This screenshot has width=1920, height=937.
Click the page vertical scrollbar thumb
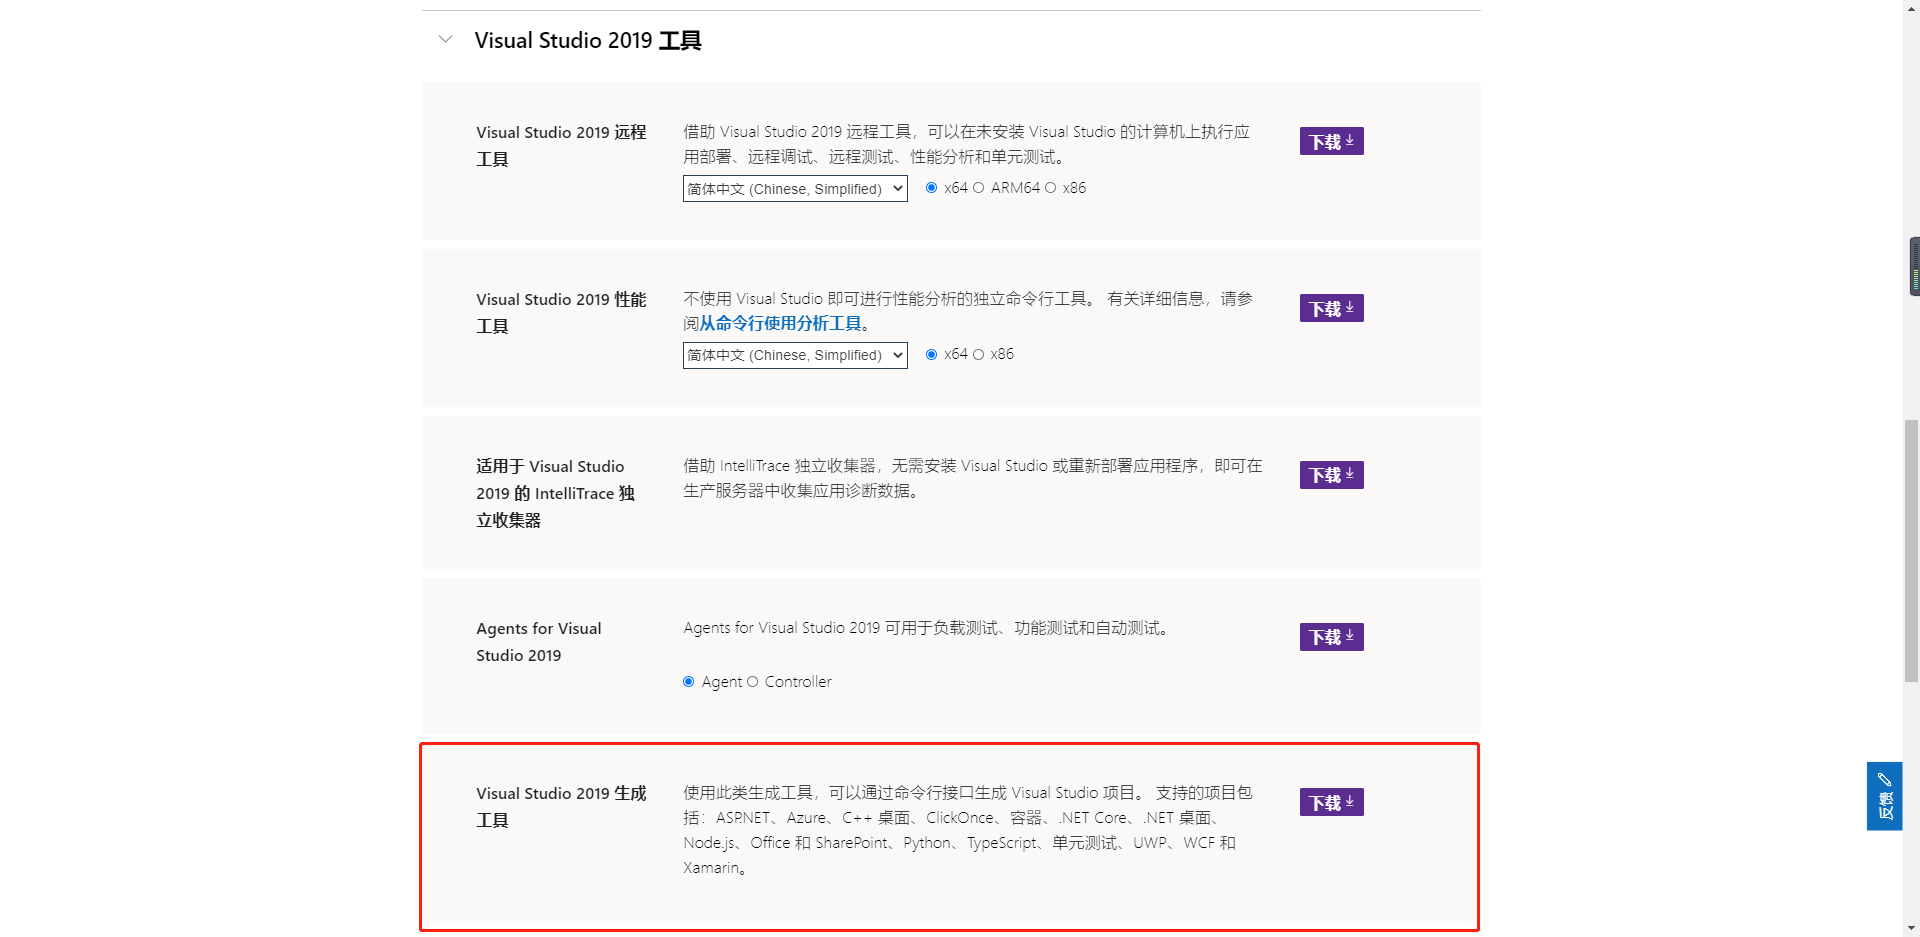tap(1911, 550)
